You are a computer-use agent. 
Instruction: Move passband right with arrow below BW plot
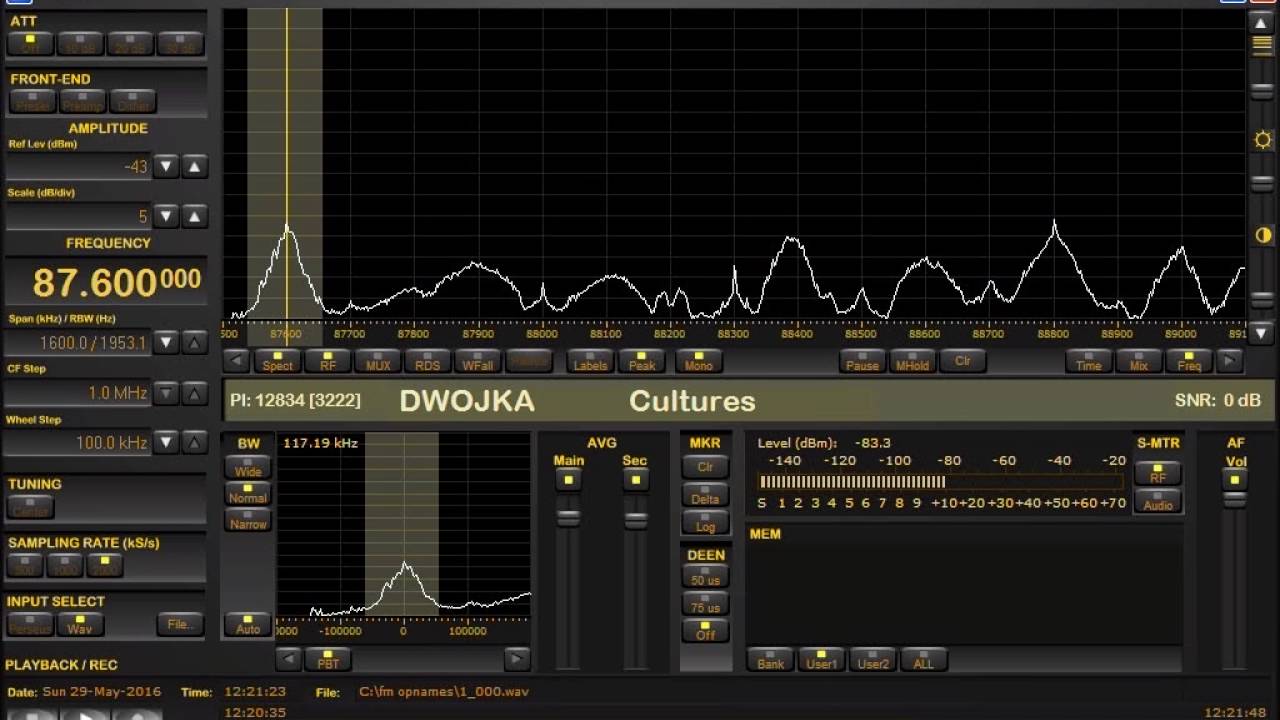point(517,659)
